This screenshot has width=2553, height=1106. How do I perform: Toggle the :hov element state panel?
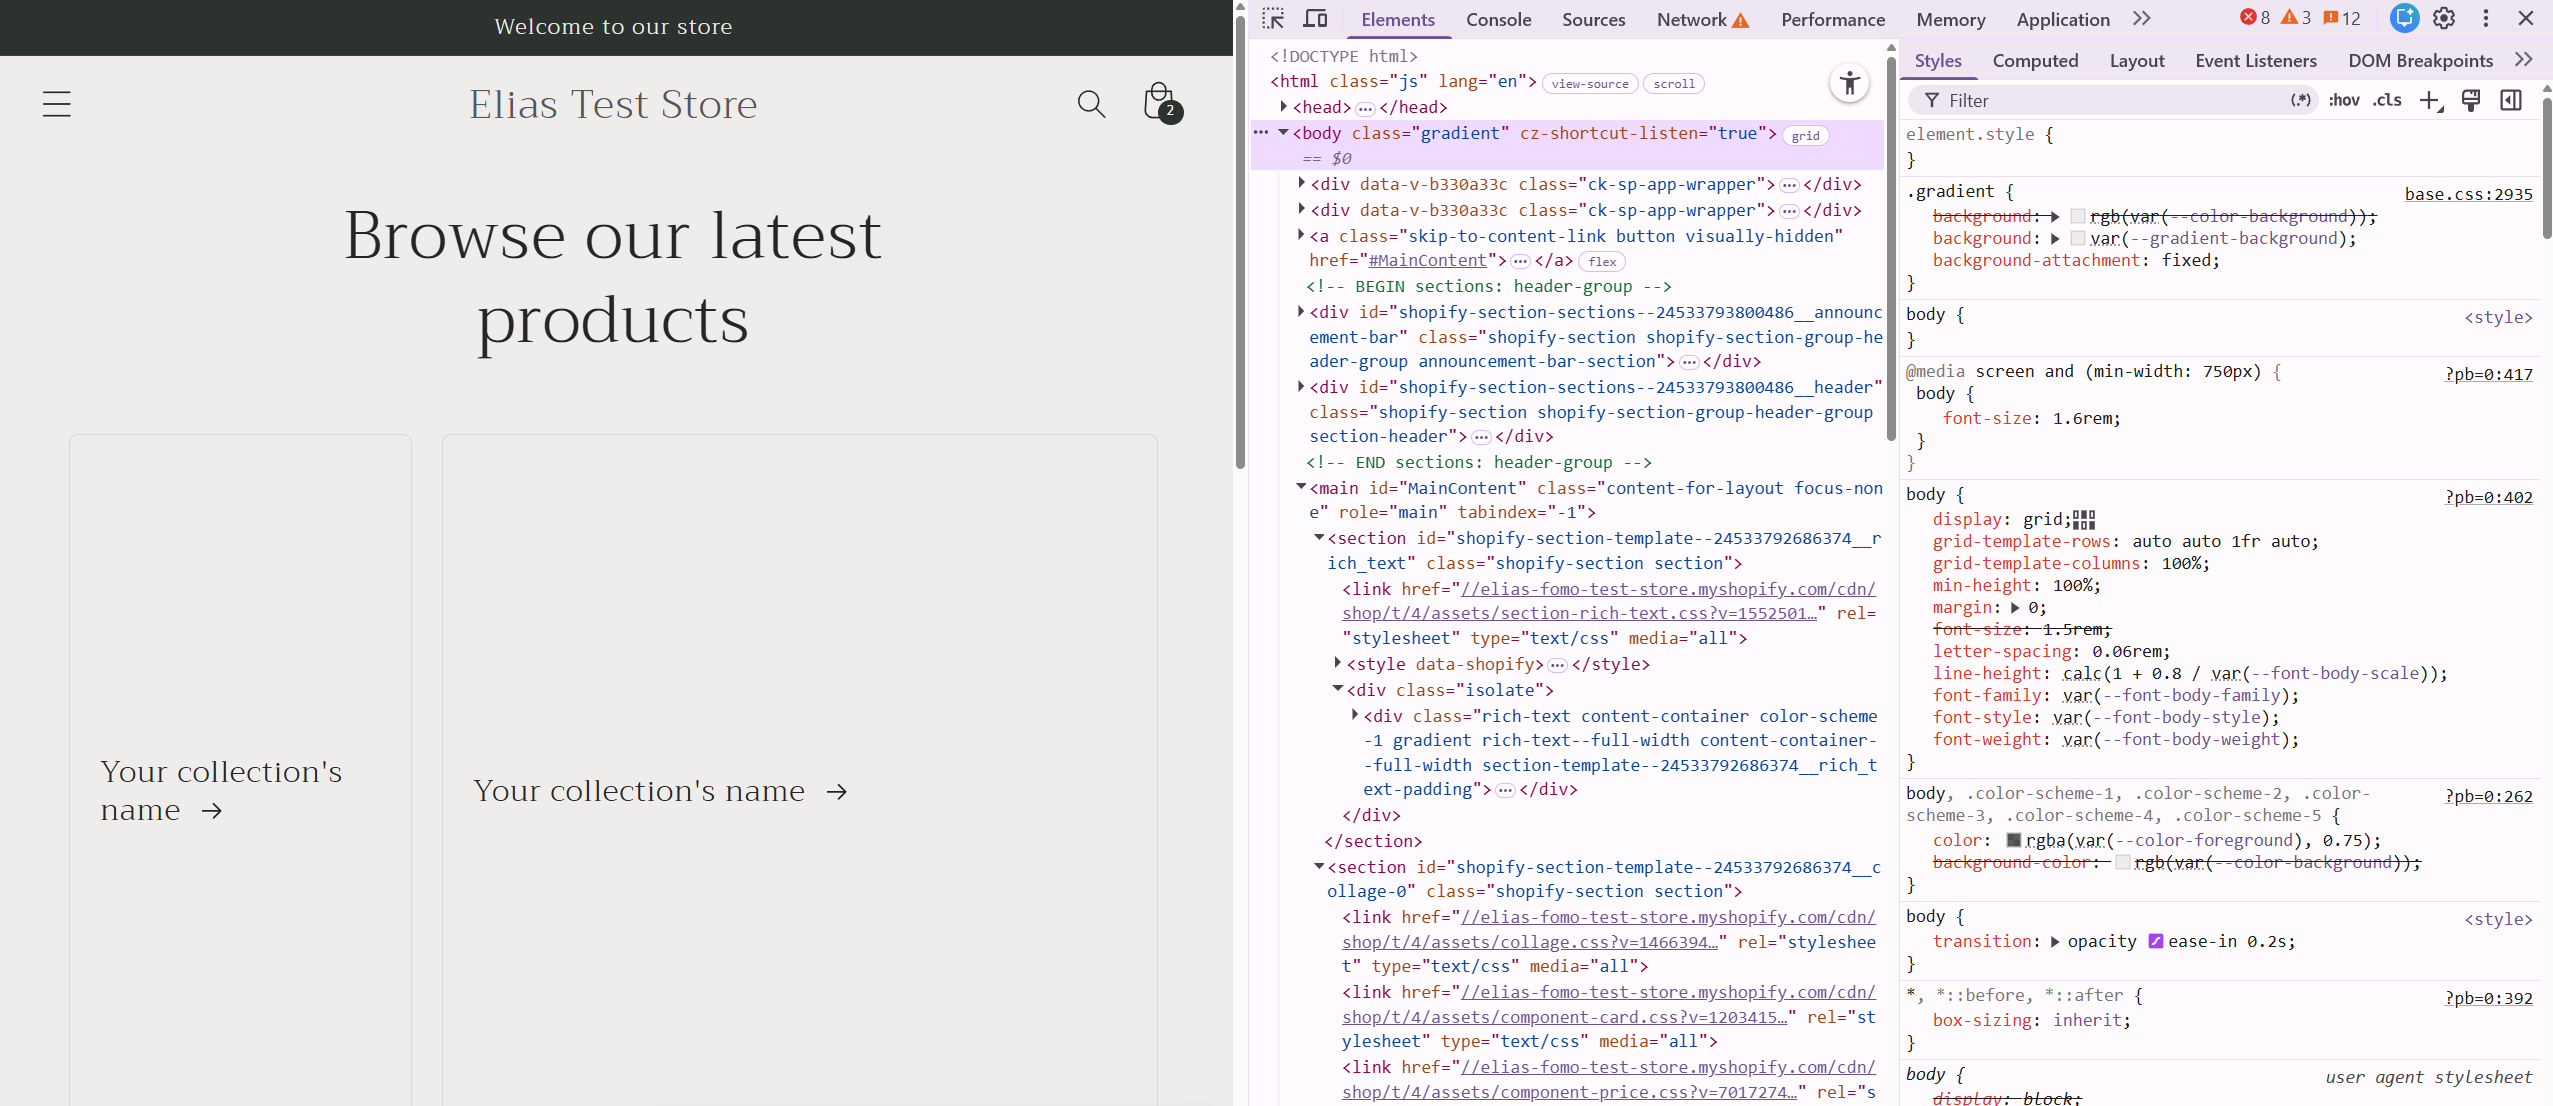click(2343, 100)
